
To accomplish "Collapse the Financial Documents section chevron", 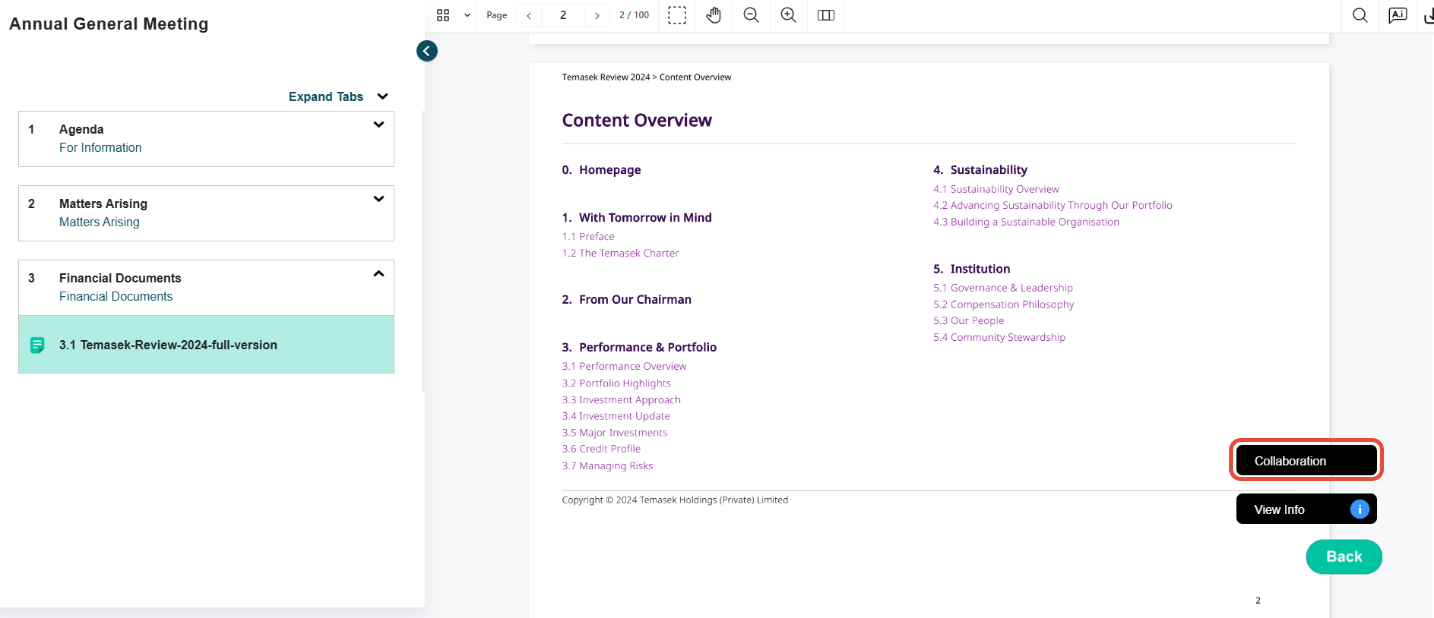I will coord(379,273).
